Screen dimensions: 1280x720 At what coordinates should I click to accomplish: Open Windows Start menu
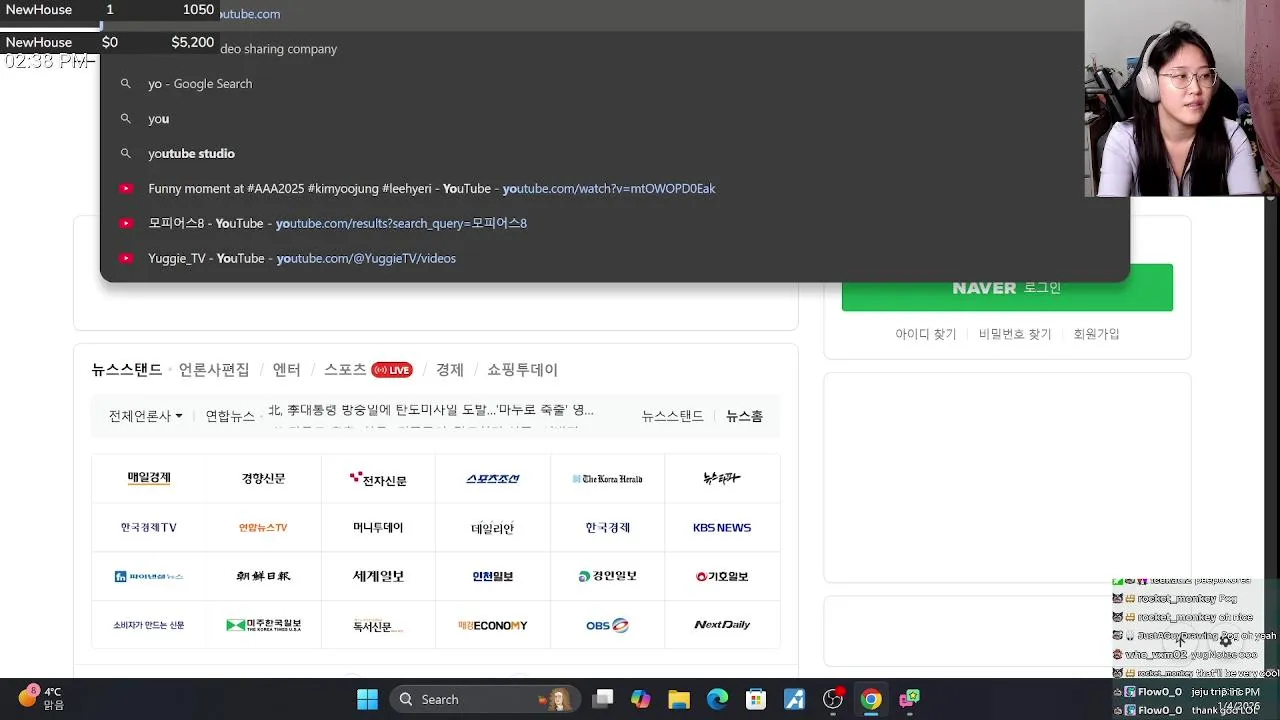pyautogui.click(x=367, y=699)
